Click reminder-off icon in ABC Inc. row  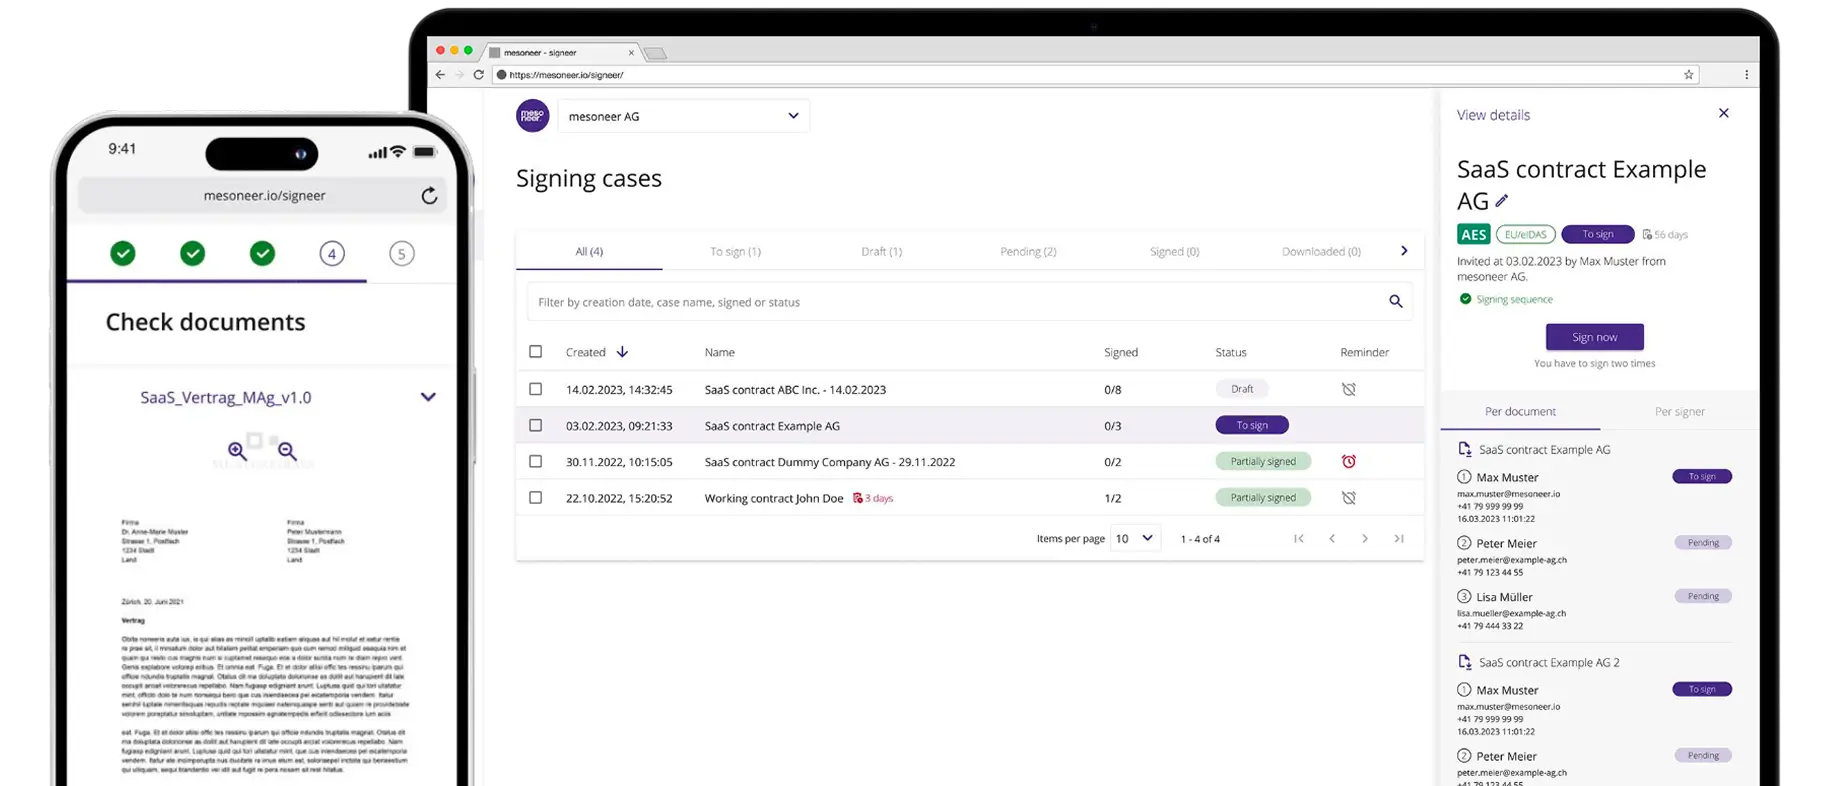click(1349, 389)
